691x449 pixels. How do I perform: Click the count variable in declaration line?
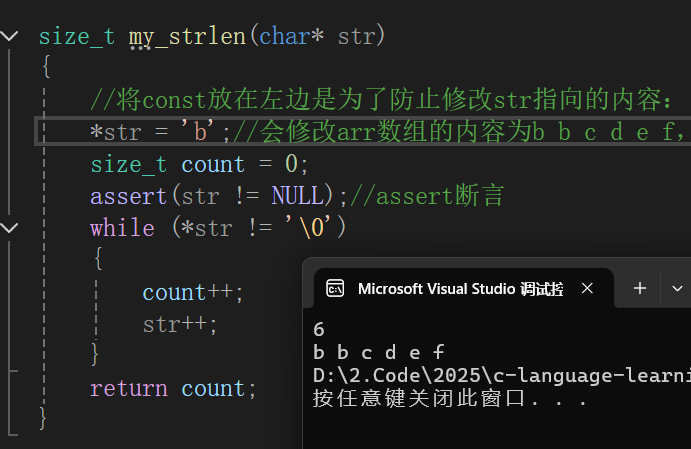(x=213, y=164)
